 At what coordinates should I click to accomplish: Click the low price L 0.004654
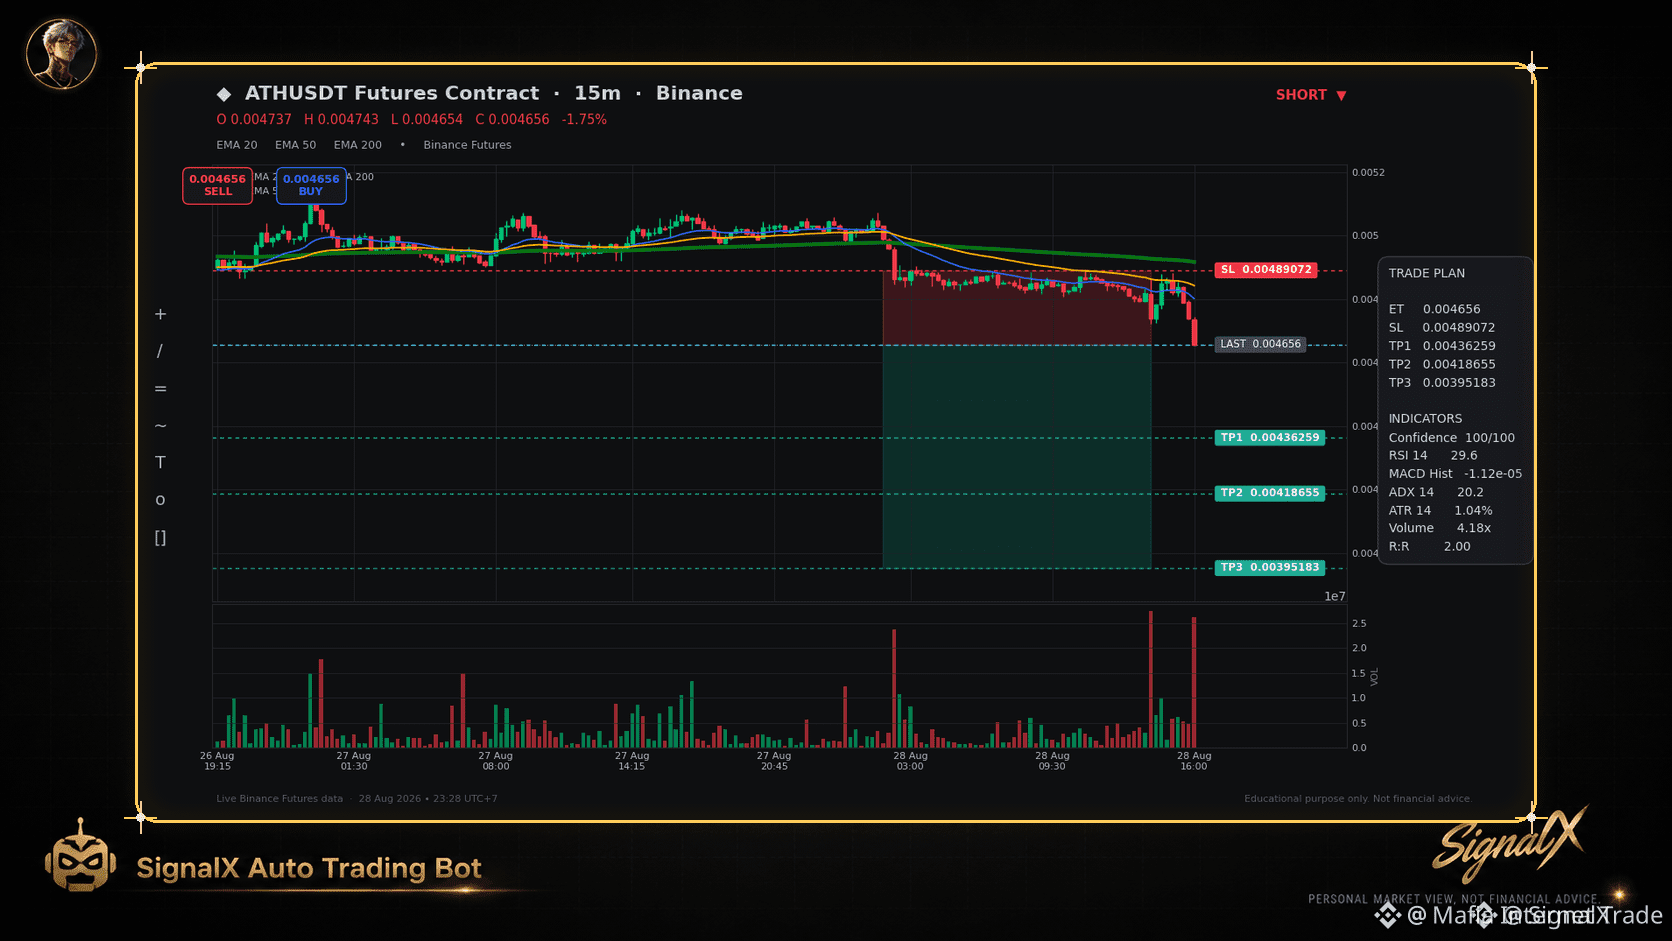click(x=427, y=119)
